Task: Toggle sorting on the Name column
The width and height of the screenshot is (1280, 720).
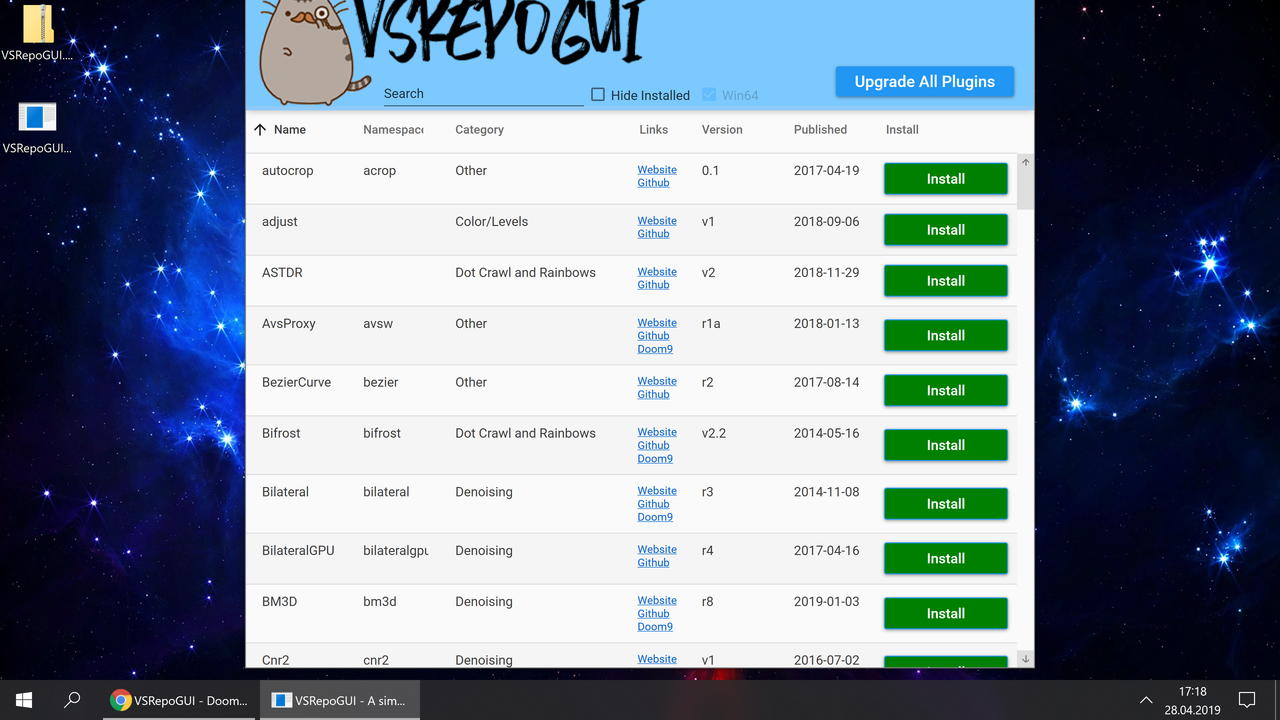Action: tap(288, 130)
